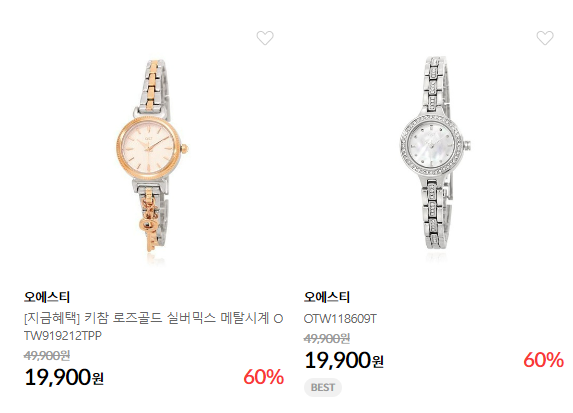Click the red 60% discount on rose gold watch
This screenshot has width=573, height=413.
(263, 377)
